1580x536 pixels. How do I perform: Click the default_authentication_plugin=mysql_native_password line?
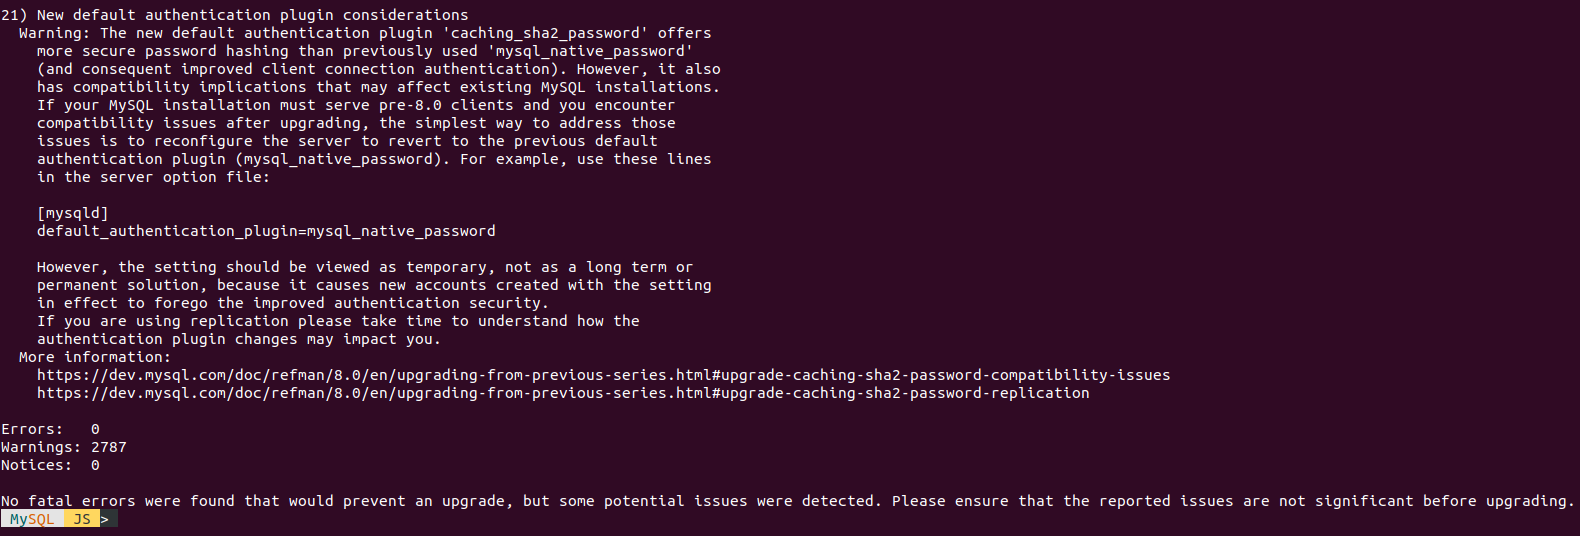coord(266,231)
